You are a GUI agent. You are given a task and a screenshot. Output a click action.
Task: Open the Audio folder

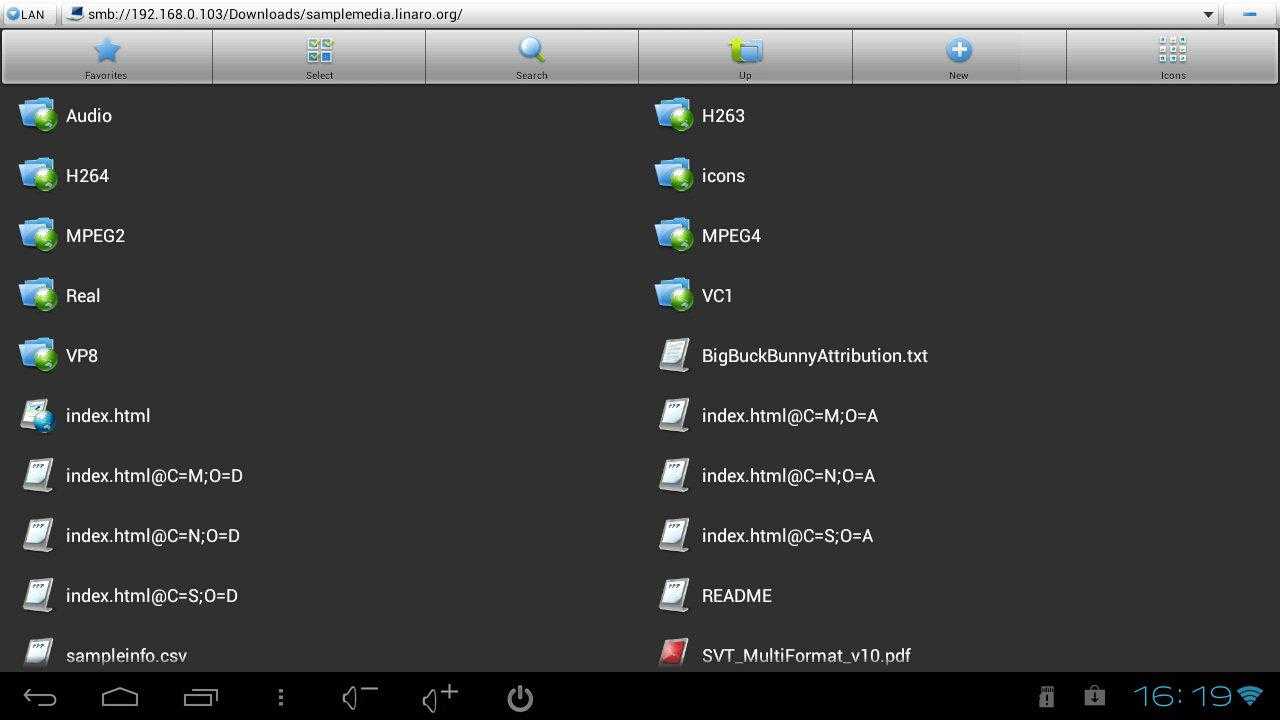(x=88, y=116)
